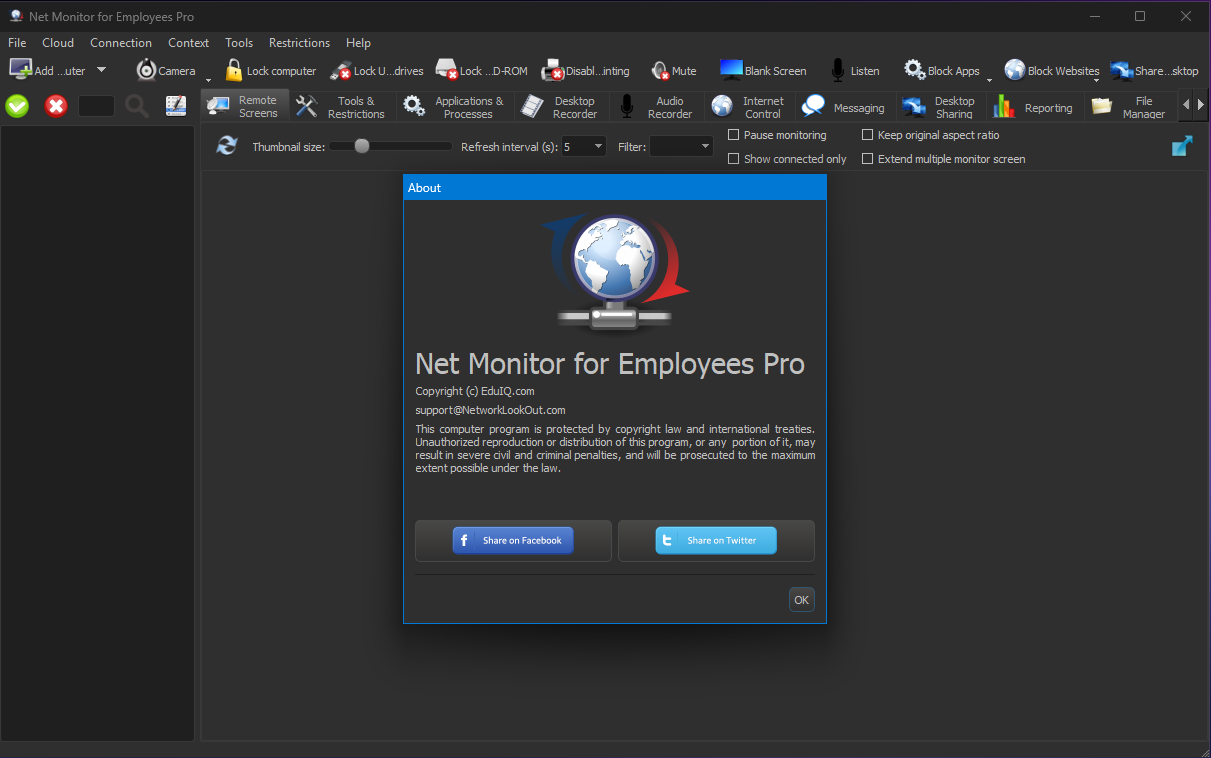Click the empty input box beside the red X
Viewport: 1211px width, 758px height.
pos(96,106)
